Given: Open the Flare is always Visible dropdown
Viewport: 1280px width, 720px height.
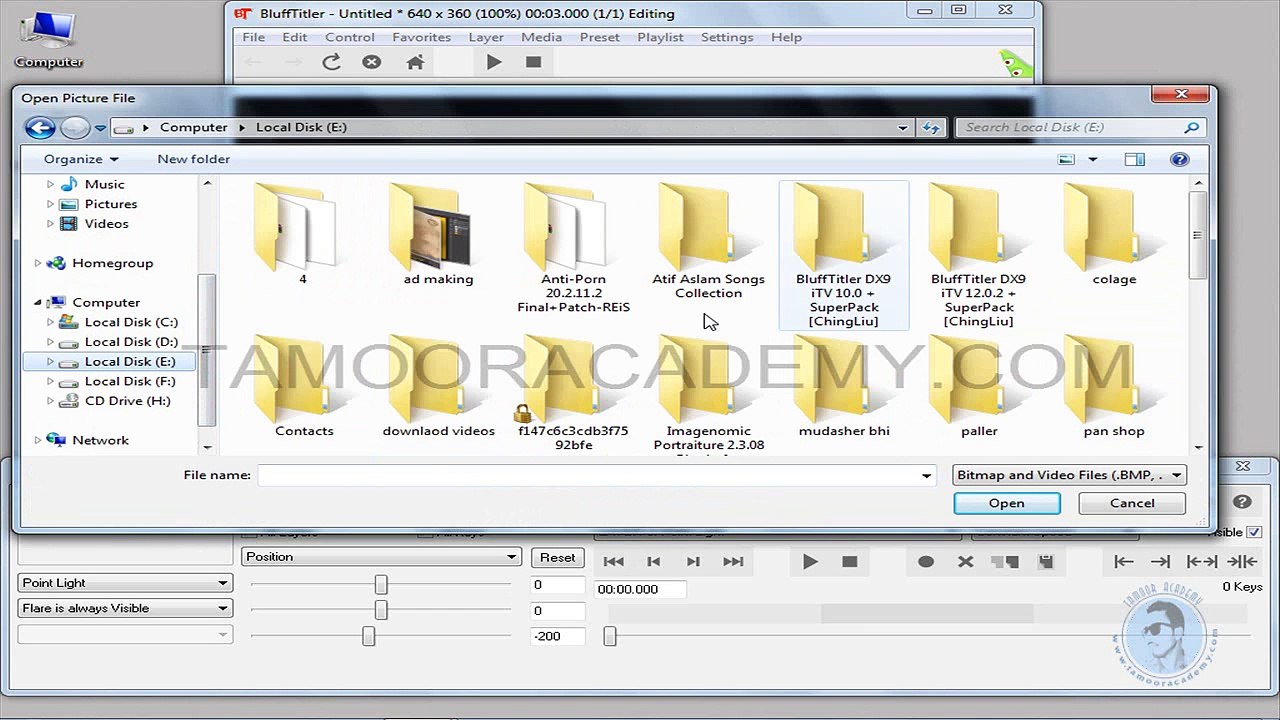Looking at the screenshot, I should coord(125,608).
